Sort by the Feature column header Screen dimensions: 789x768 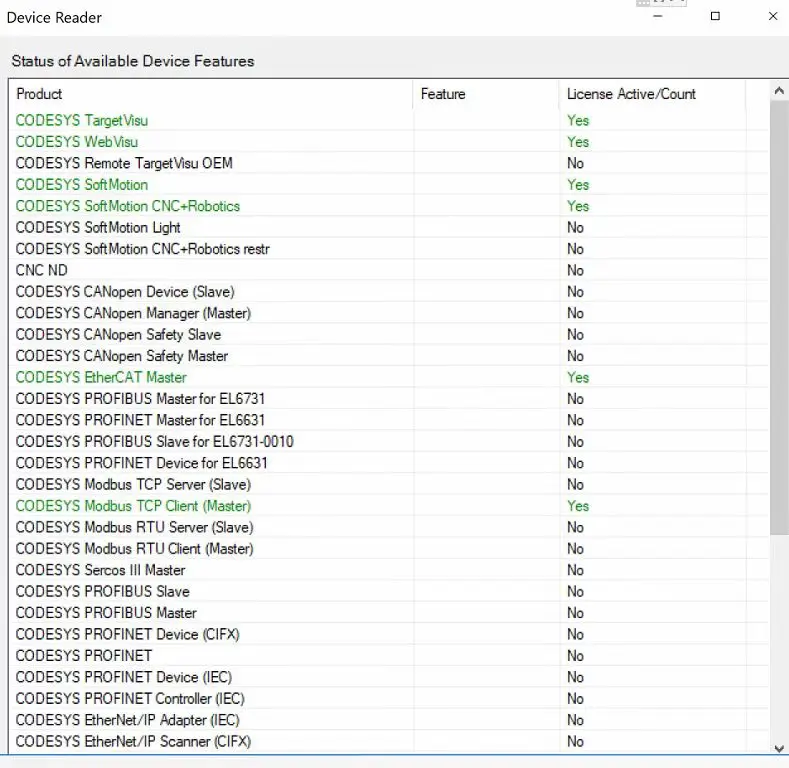(x=486, y=94)
